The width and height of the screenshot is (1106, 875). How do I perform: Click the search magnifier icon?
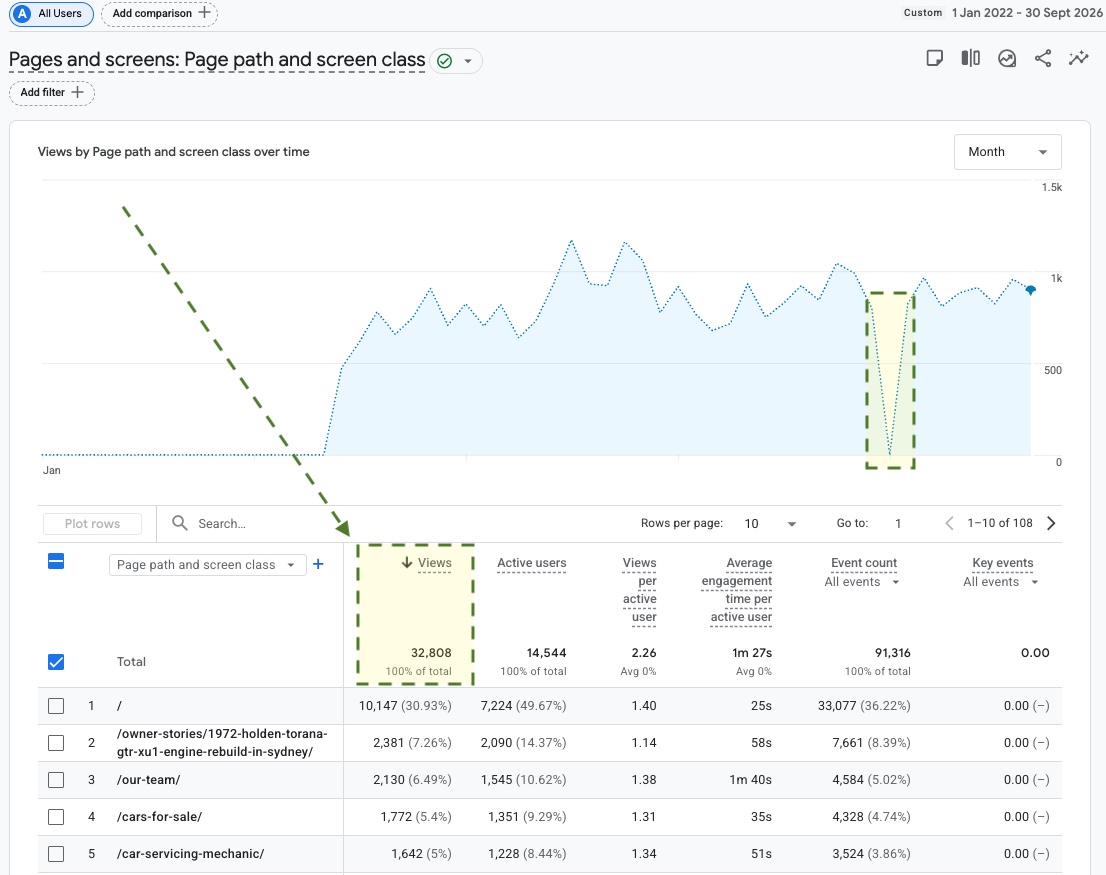pyautogui.click(x=180, y=523)
